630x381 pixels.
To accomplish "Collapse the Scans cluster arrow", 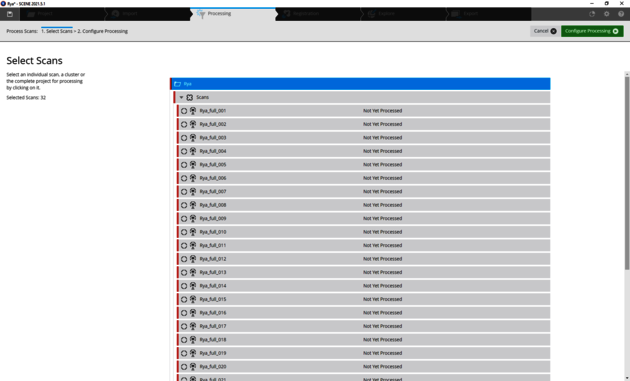I will (181, 97).
